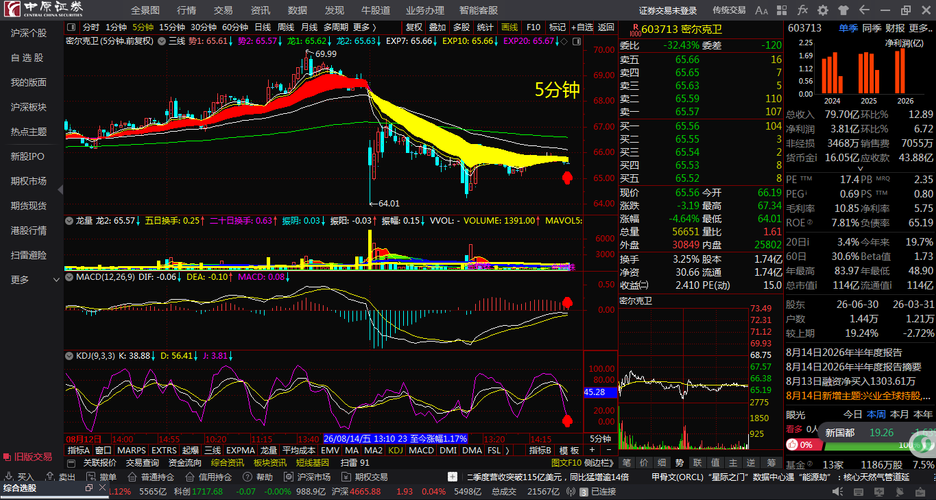Click the small panel icon left of 分时
Image resolution: width=936 pixels, height=500 pixels.
72,27
